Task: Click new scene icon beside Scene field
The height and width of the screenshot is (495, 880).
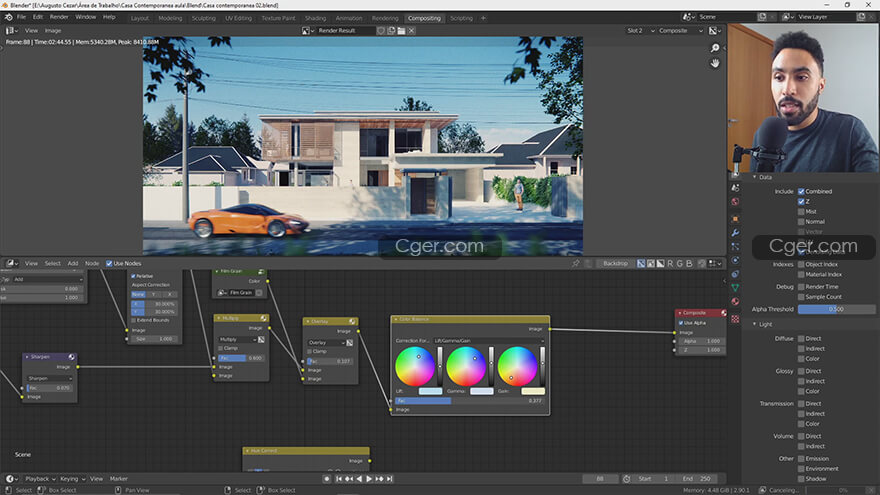Action: tap(762, 17)
